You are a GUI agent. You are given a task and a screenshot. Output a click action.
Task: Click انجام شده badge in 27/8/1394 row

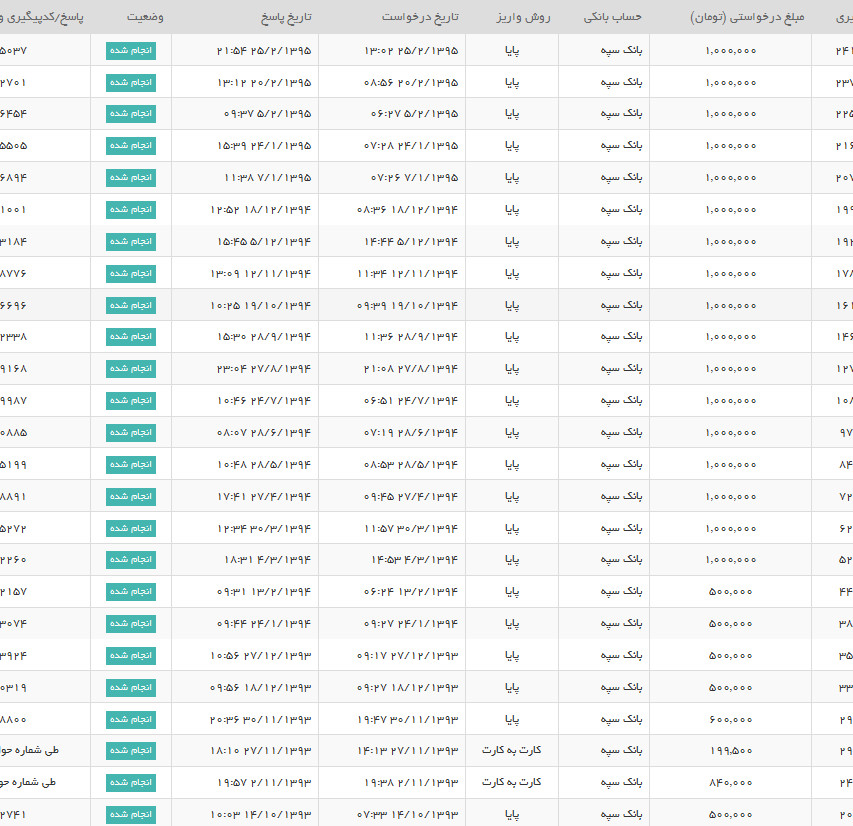131,369
